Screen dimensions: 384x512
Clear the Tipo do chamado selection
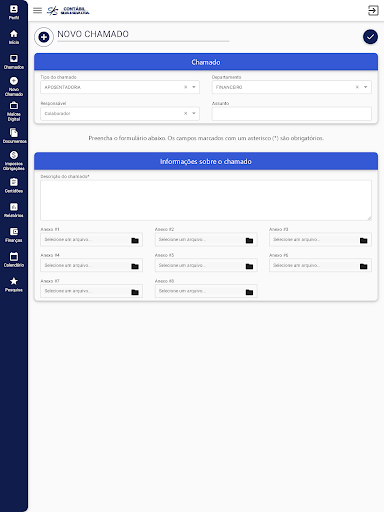pos(186,87)
